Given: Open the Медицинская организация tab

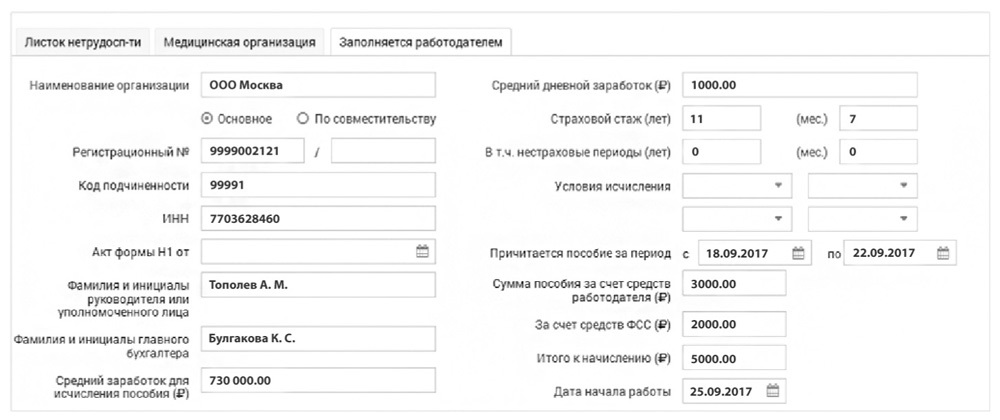Looking at the screenshot, I should click(240, 43).
